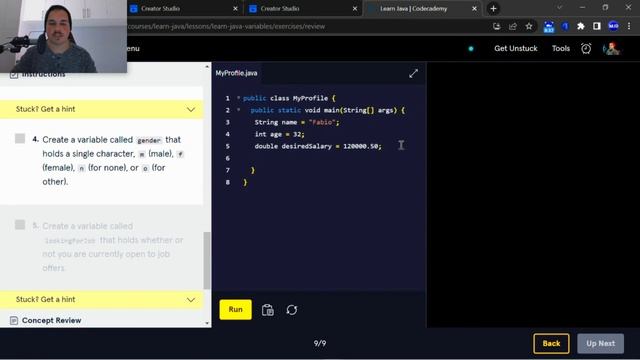Open a new browser tab
The image size is (640, 360).
493,9
